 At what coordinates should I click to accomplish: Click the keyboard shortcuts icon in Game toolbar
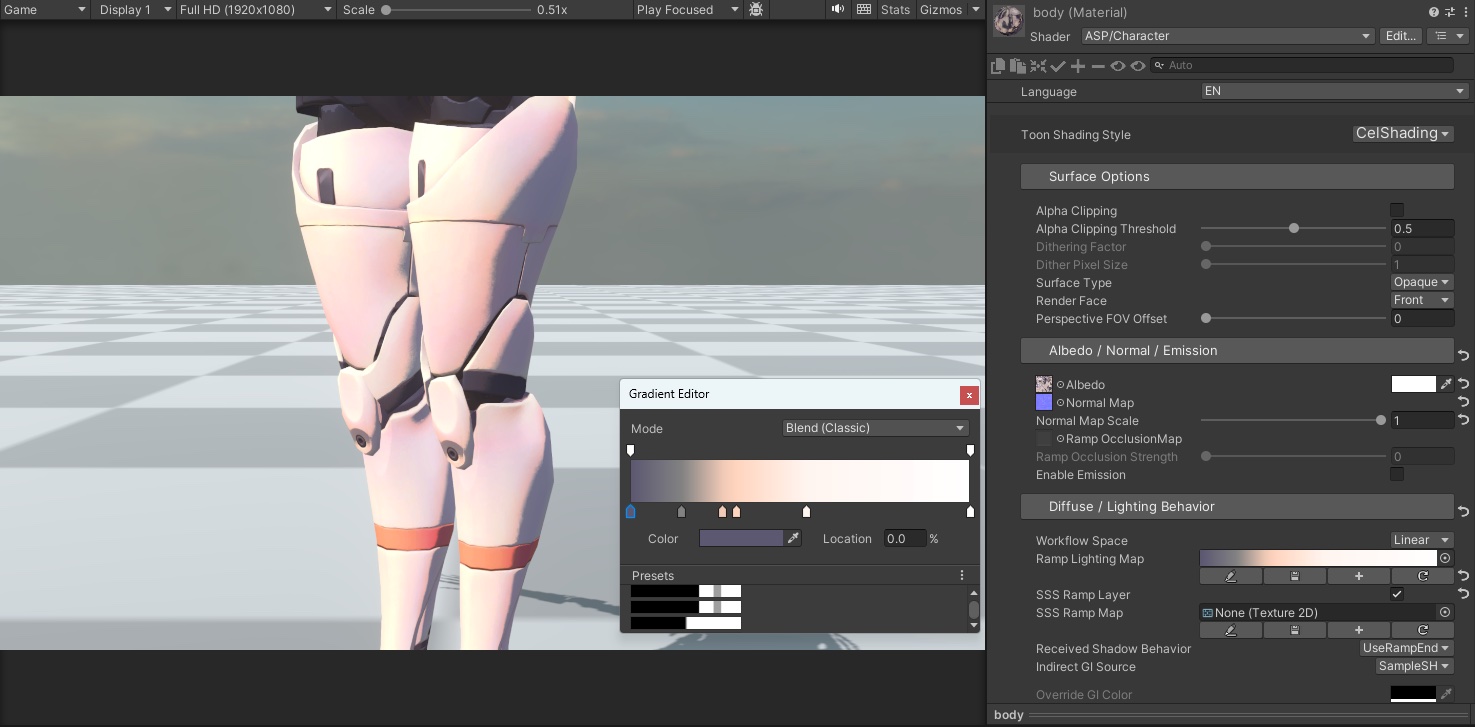tap(864, 10)
